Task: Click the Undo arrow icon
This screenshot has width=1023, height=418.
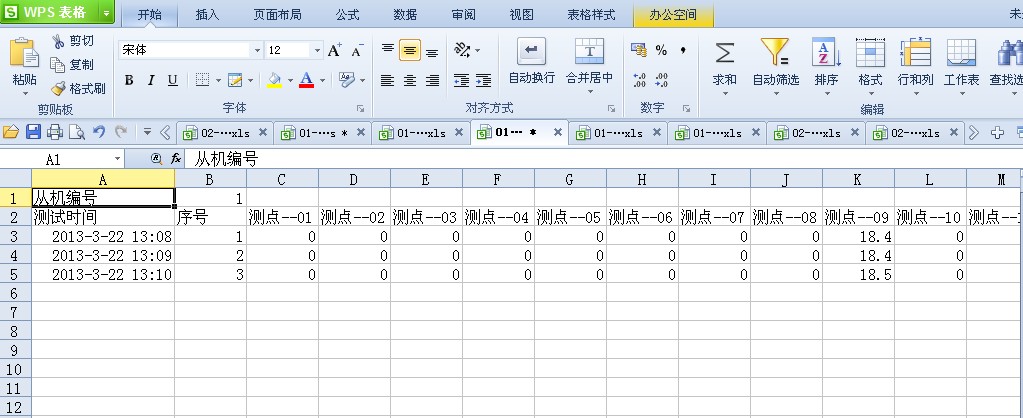Action: 98,132
